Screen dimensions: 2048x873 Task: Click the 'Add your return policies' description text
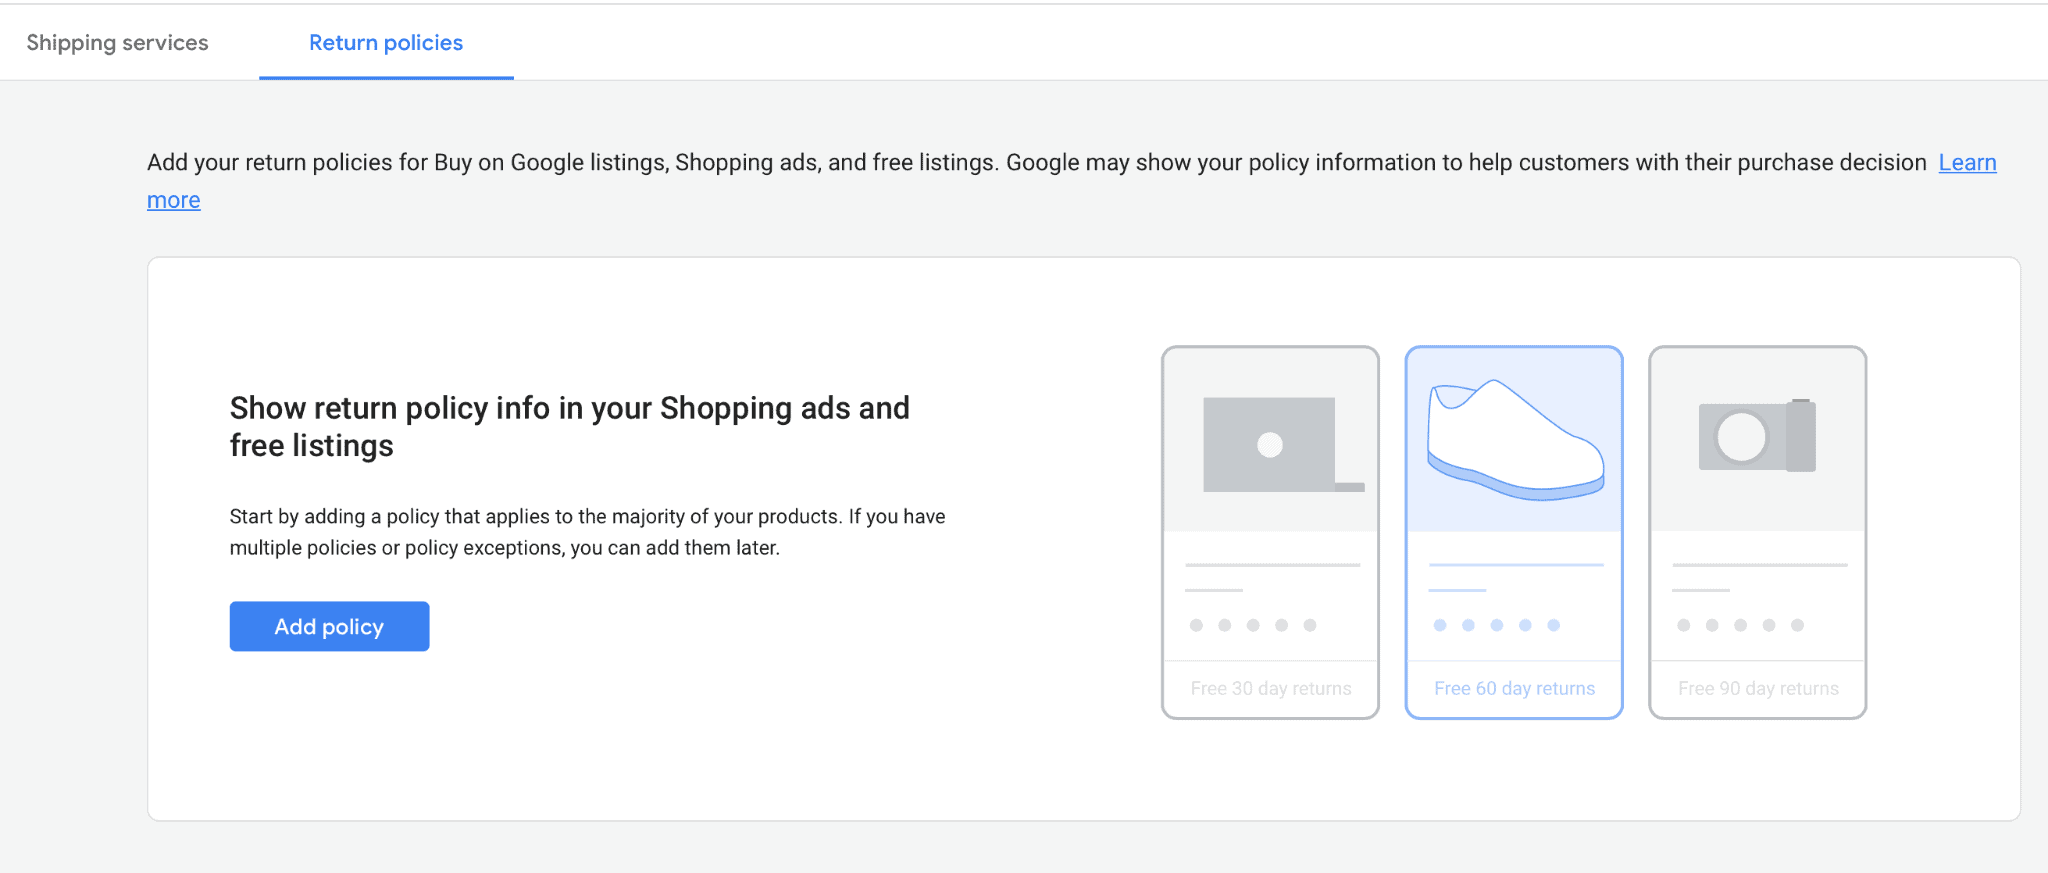point(1037,162)
